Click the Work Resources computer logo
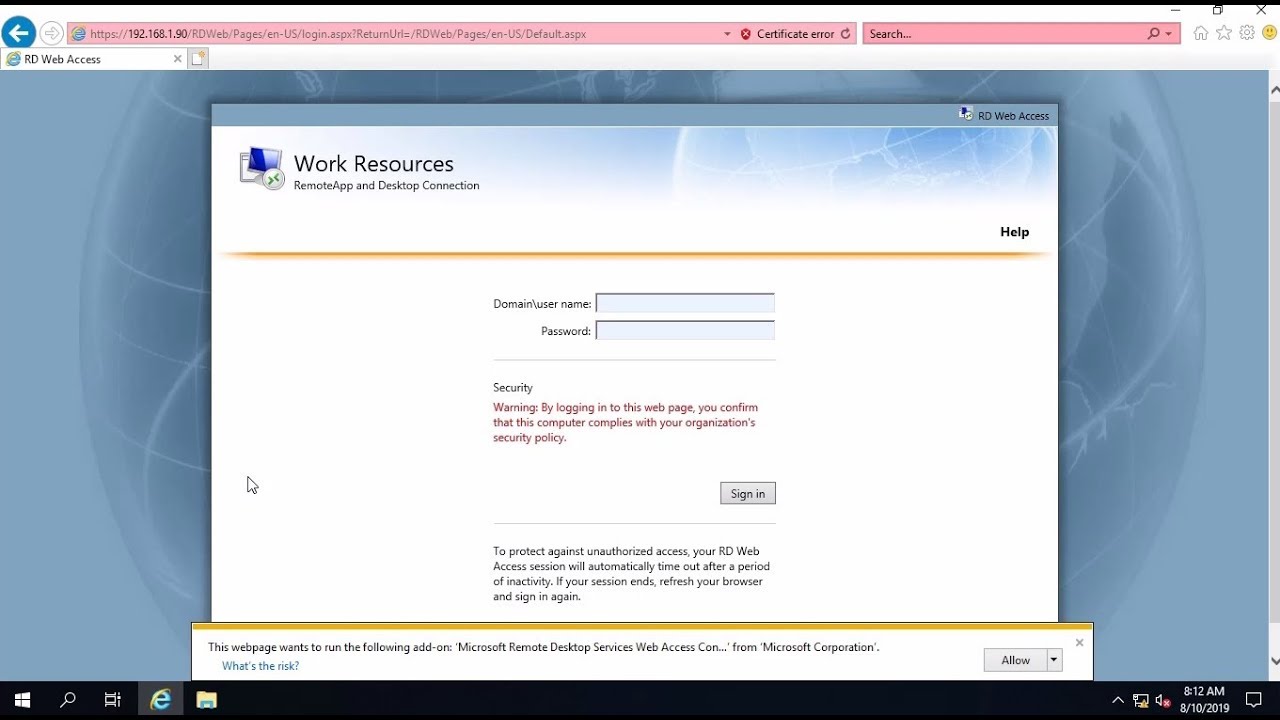The width and height of the screenshot is (1280, 720). [x=262, y=168]
